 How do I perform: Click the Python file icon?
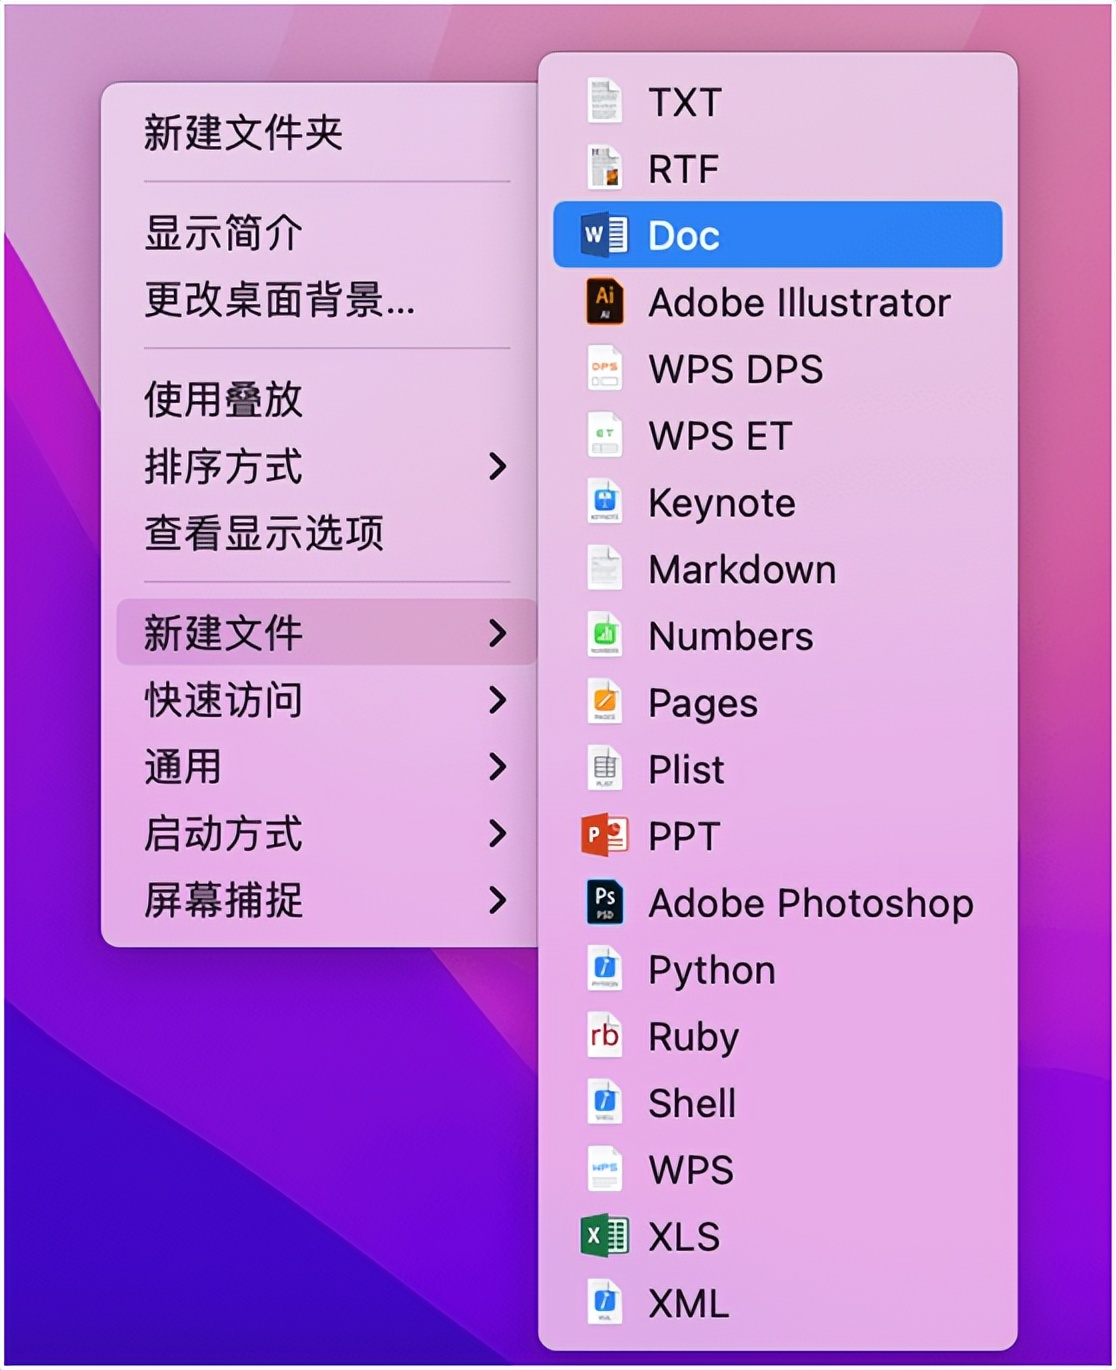pyautogui.click(x=604, y=969)
